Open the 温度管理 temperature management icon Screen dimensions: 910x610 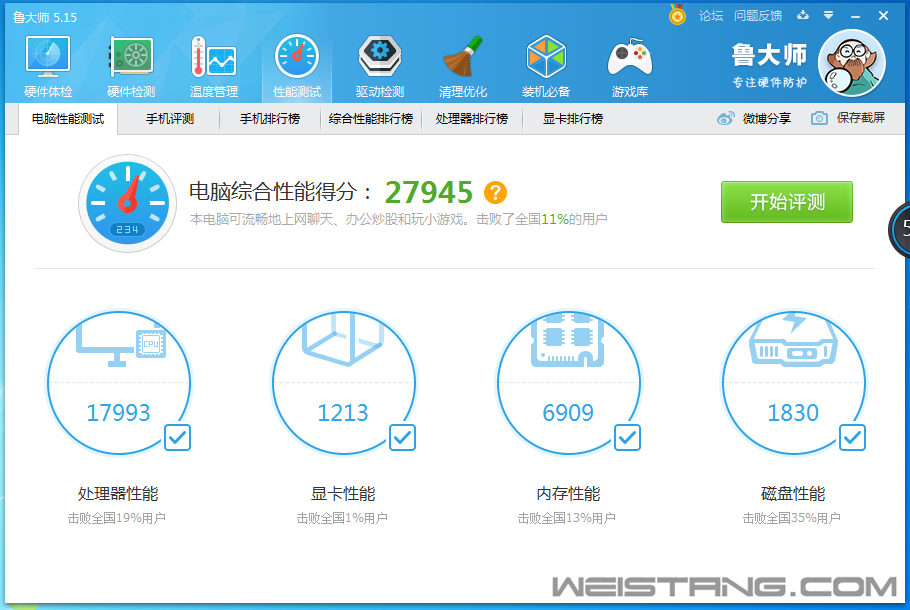pos(214,66)
